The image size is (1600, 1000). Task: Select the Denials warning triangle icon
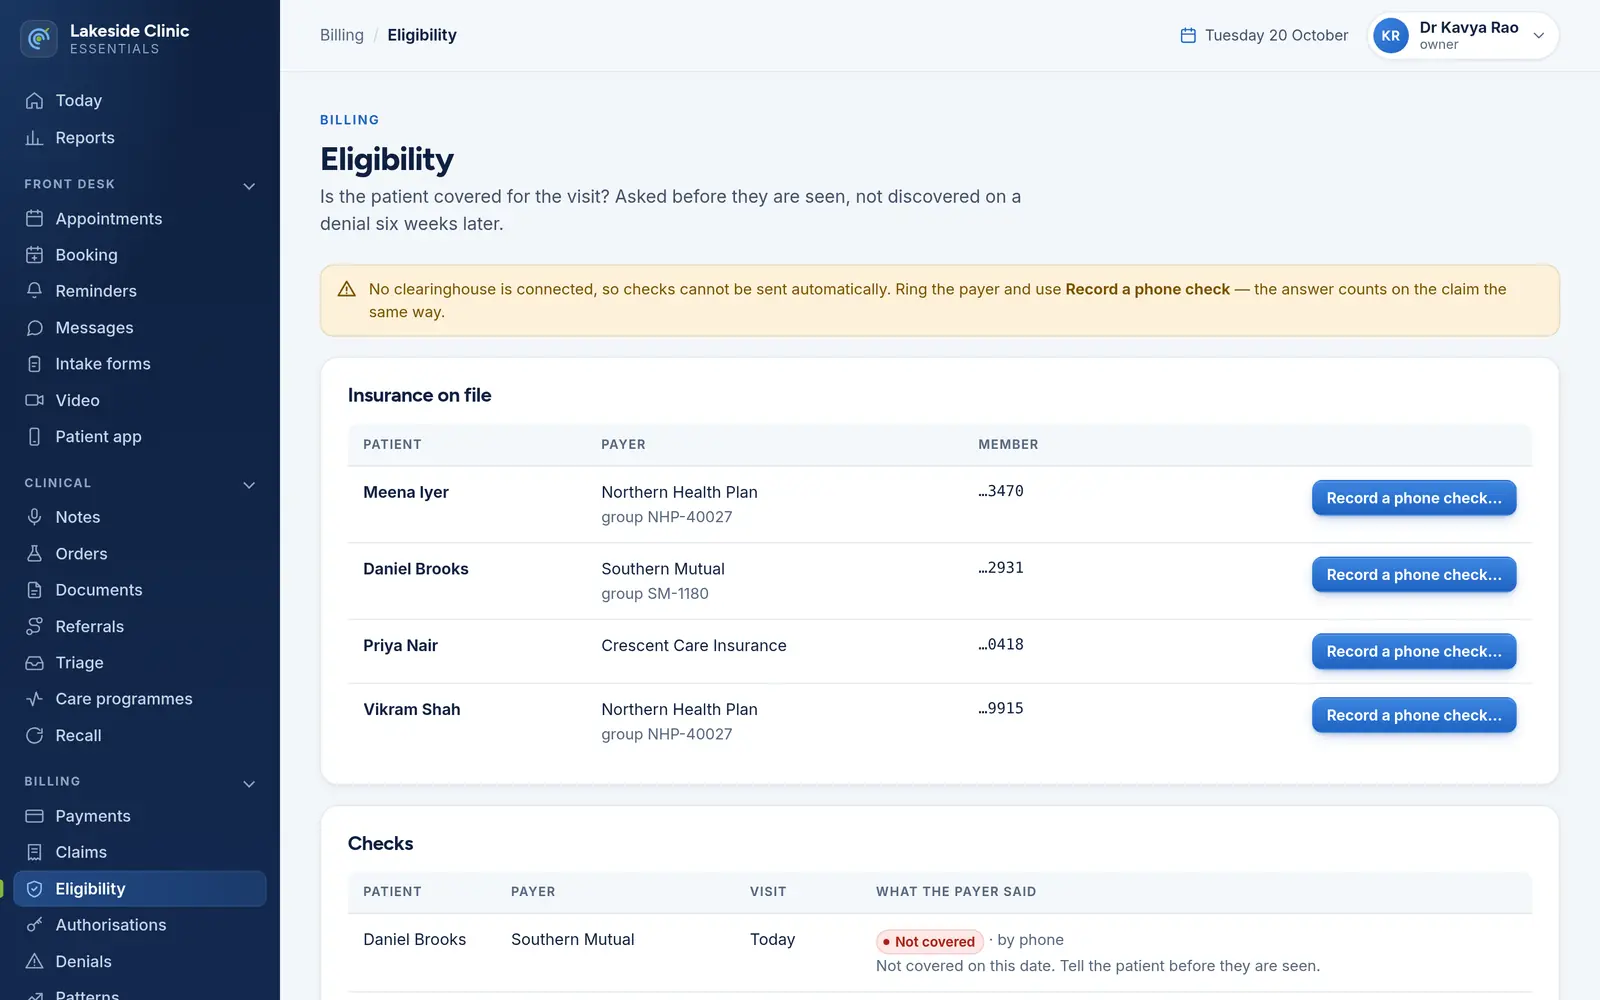point(34,962)
